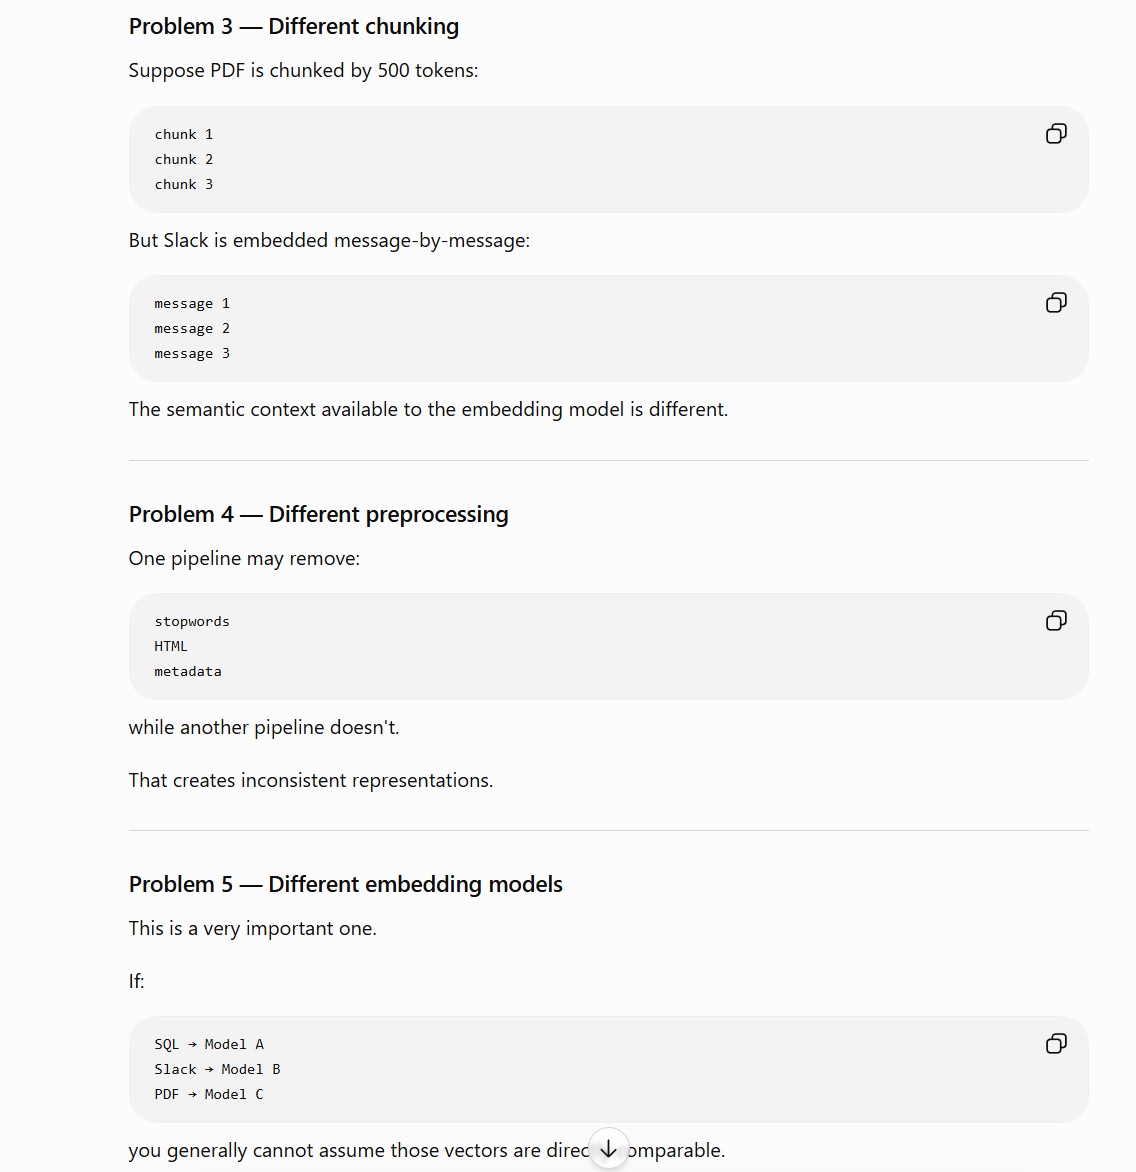
Task: Click the 'chunk 2' line in the code block
Action: pyautogui.click(x=184, y=159)
